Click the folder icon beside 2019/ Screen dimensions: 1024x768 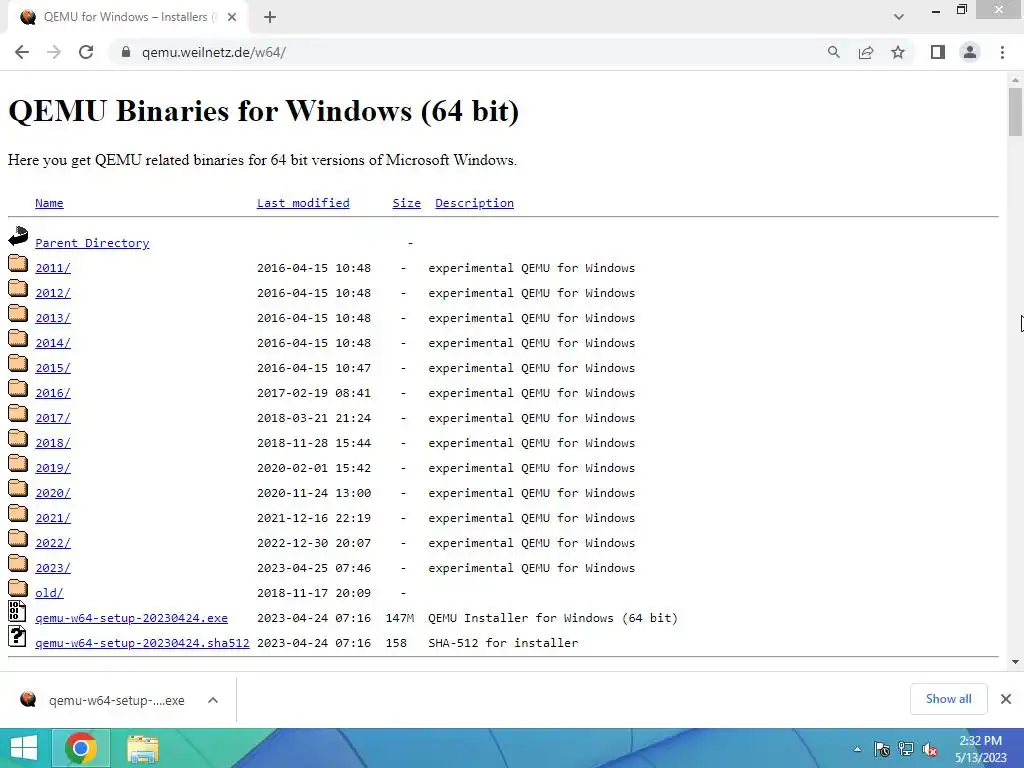click(18, 463)
